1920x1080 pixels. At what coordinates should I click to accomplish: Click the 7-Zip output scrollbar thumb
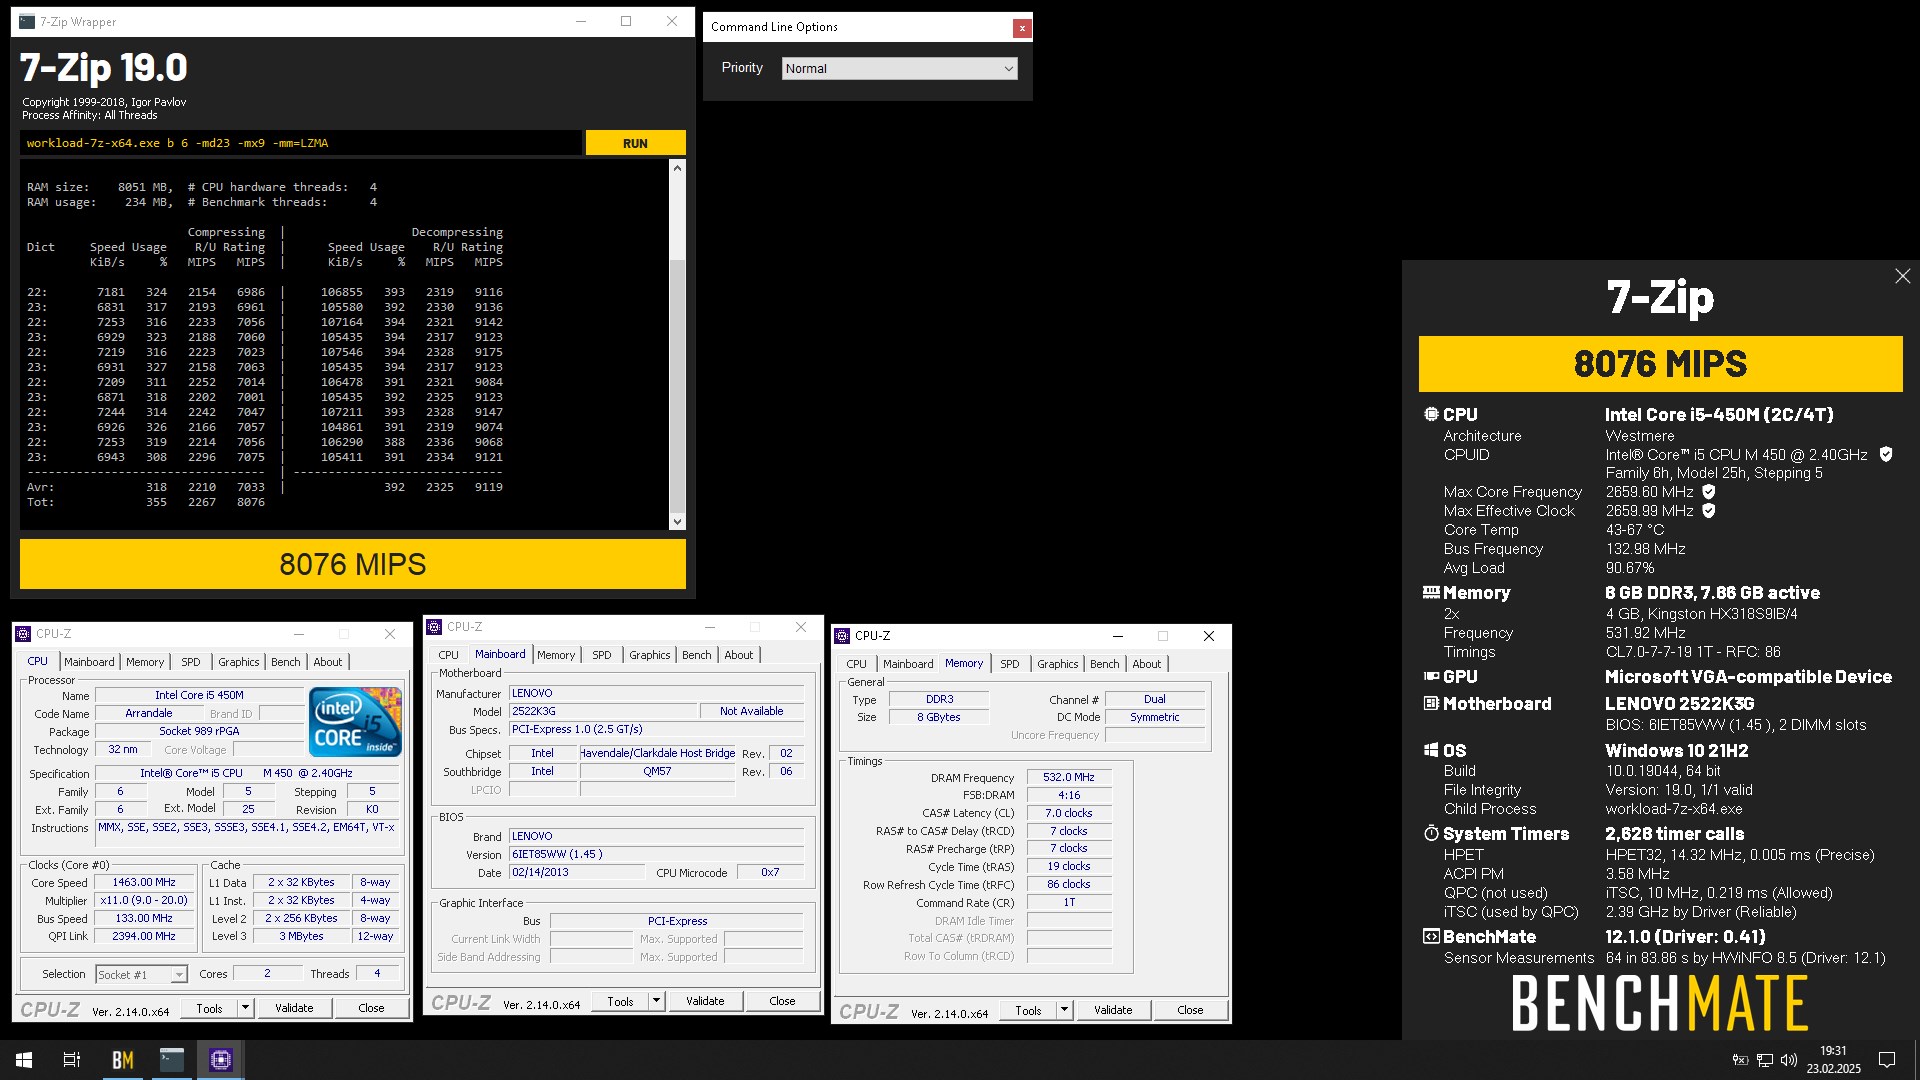point(677,385)
